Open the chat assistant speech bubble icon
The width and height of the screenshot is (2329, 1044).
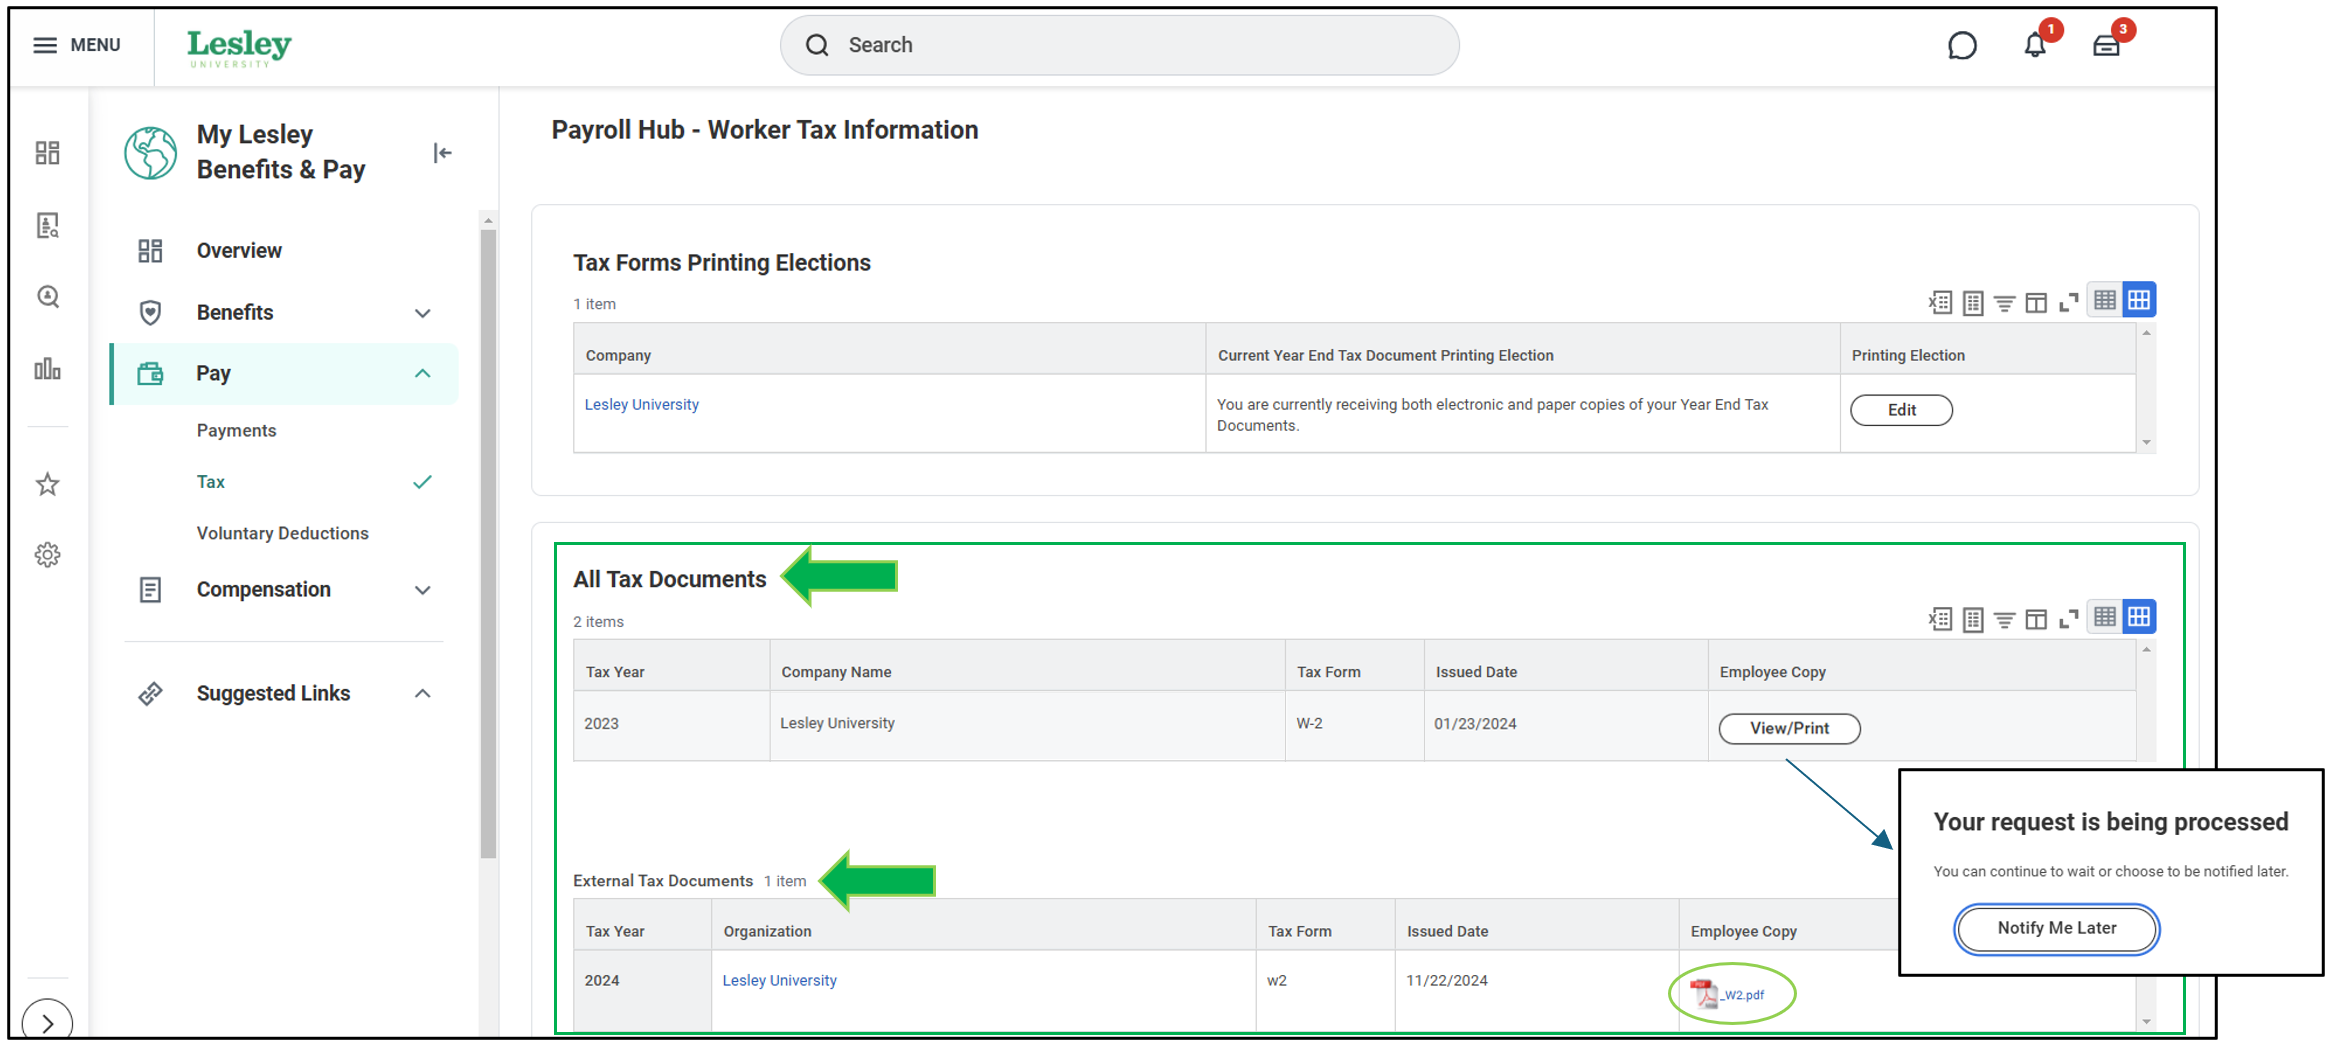coord(1962,46)
